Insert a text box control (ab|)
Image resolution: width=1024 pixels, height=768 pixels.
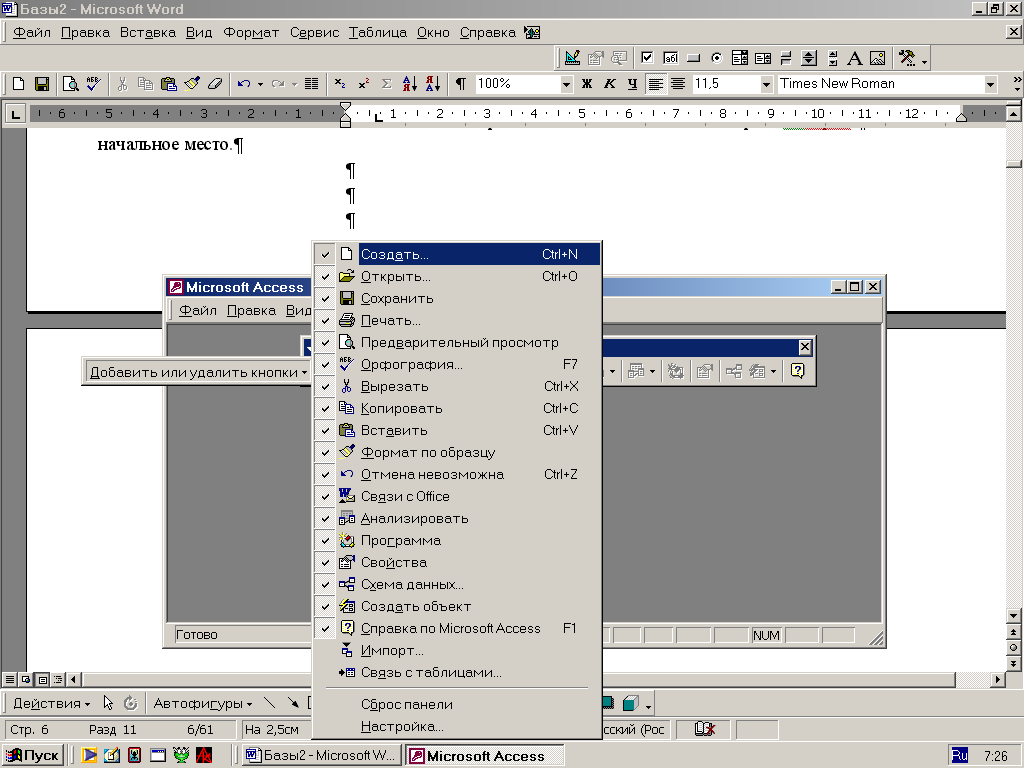[671, 58]
